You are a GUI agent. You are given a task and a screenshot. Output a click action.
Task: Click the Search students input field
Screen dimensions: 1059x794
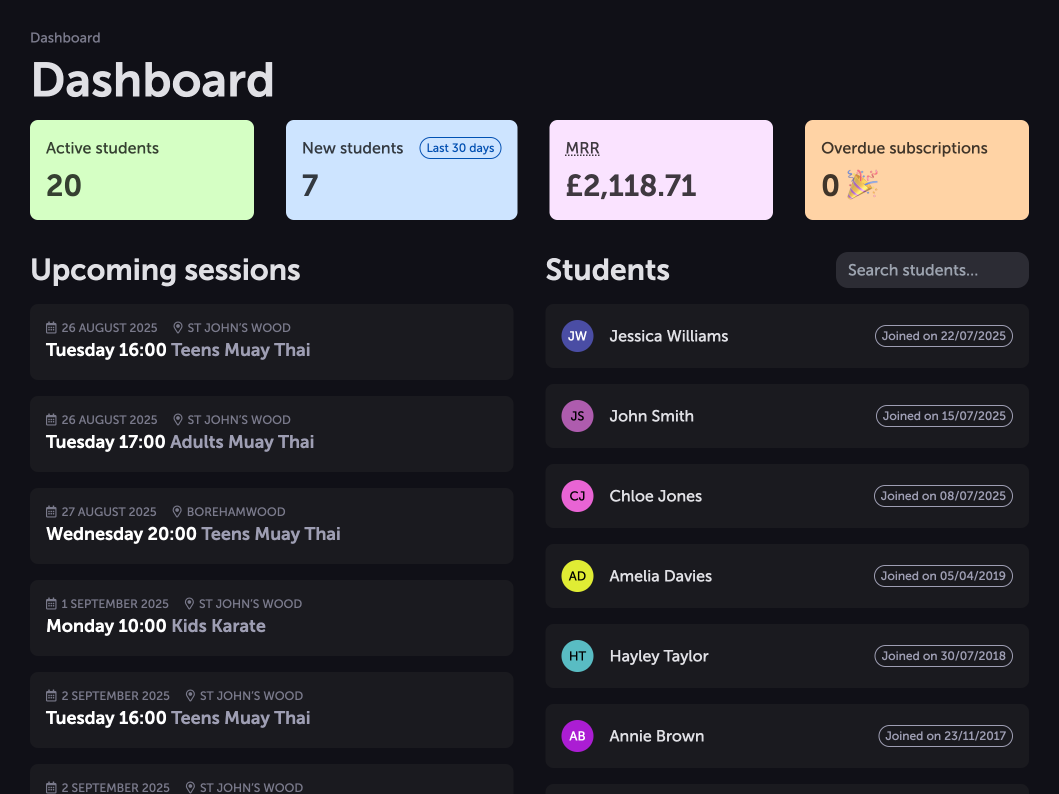931,270
